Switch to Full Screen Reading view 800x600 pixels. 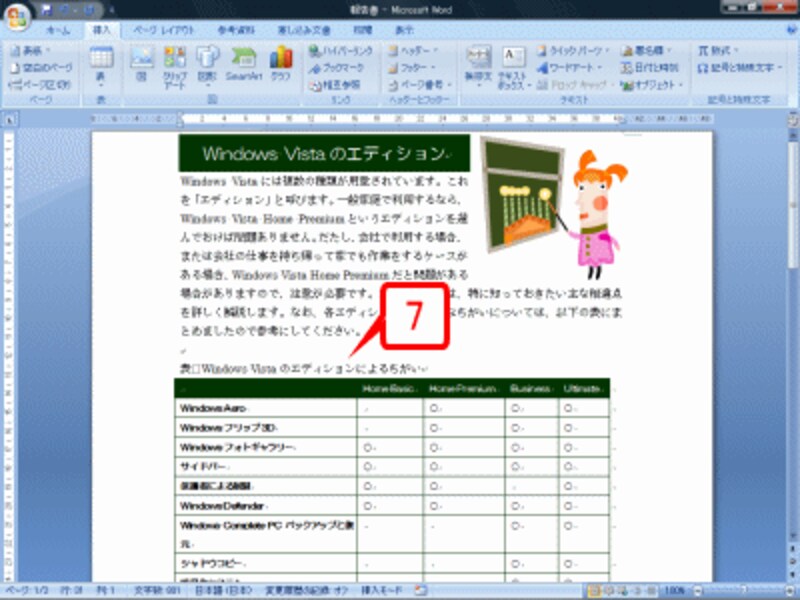tap(609, 591)
